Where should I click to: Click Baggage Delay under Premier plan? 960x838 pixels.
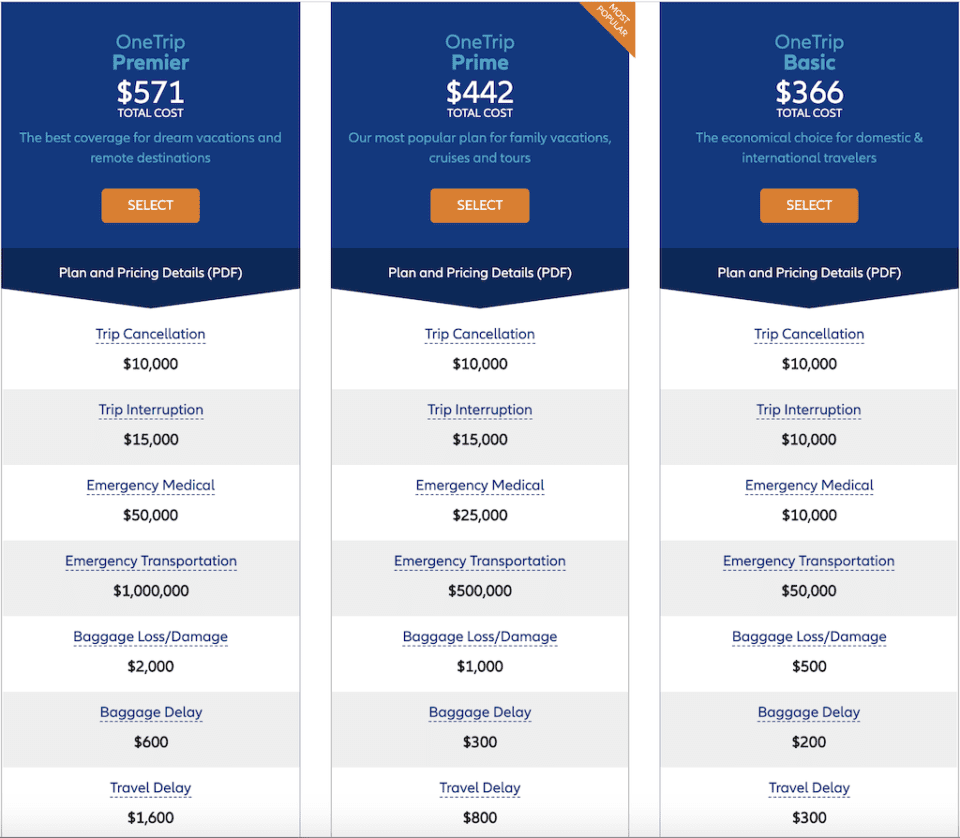[x=151, y=712]
